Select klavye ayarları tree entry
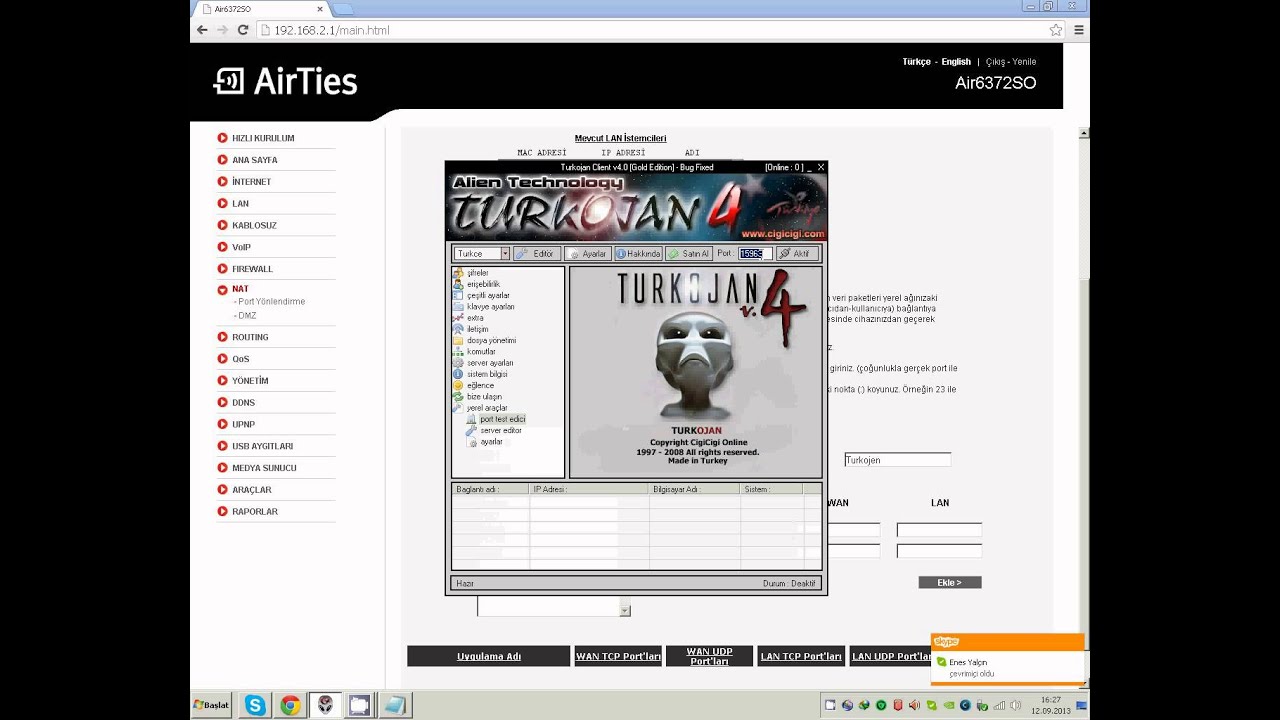Image resolution: width=1280 pixels, height=720 pixels. pyautogui.click(x=490, y=306)
